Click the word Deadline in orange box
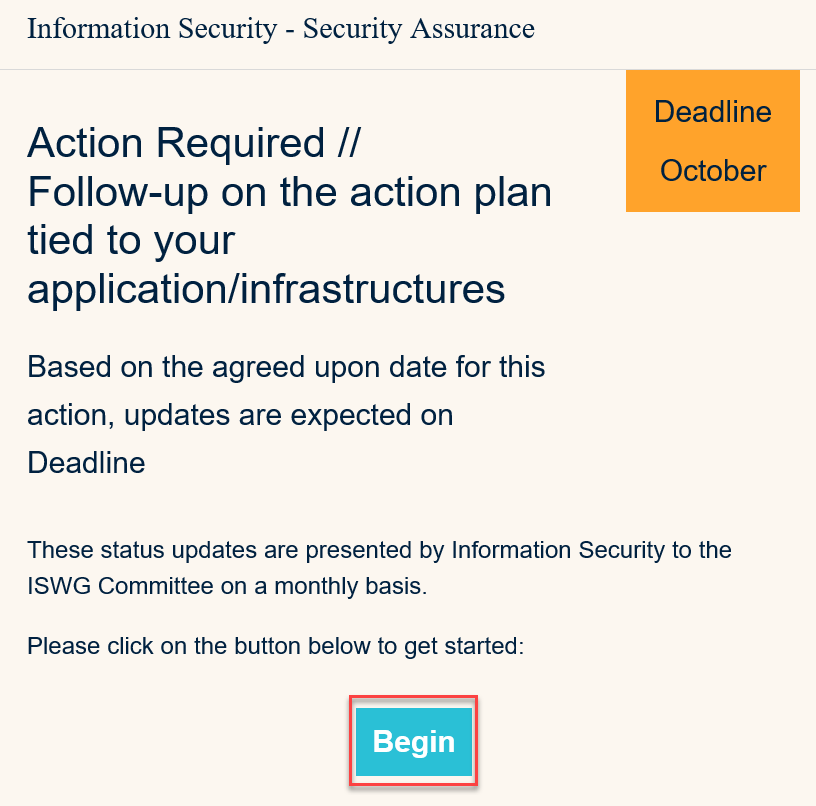Screen dimensions: 816x806 point(712,111)
